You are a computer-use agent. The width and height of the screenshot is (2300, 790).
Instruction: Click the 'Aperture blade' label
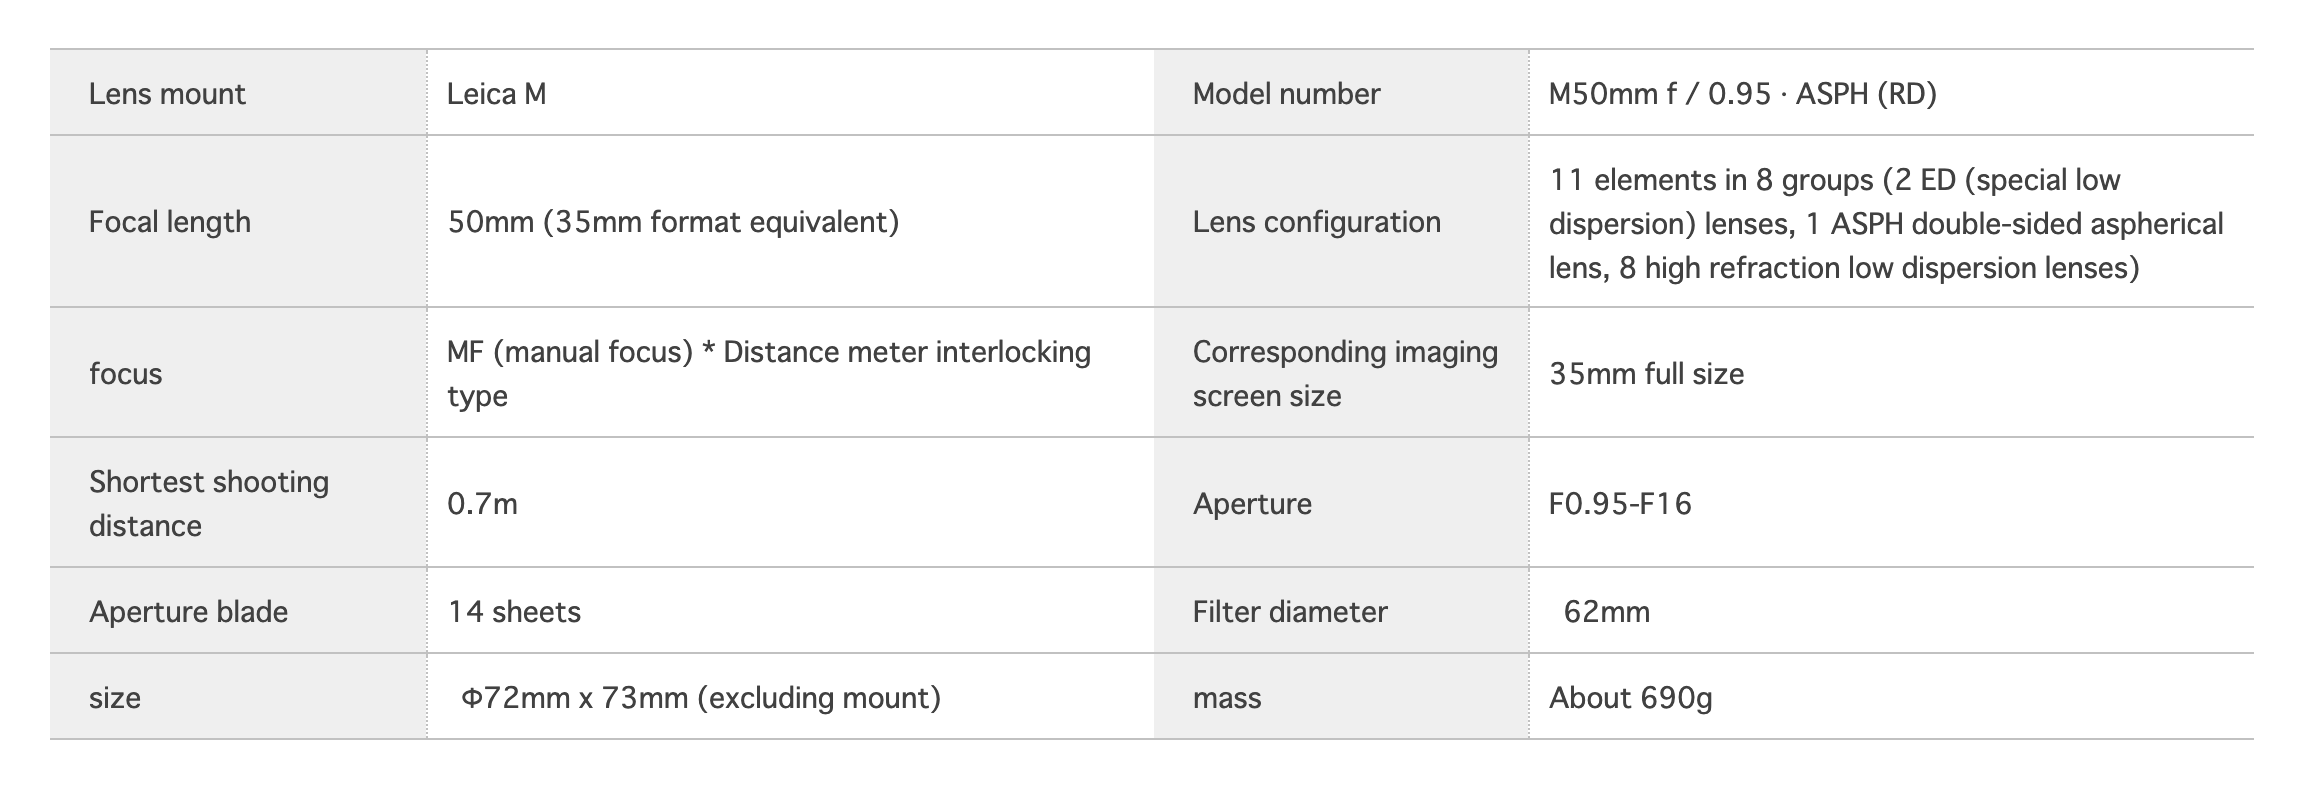188,611
